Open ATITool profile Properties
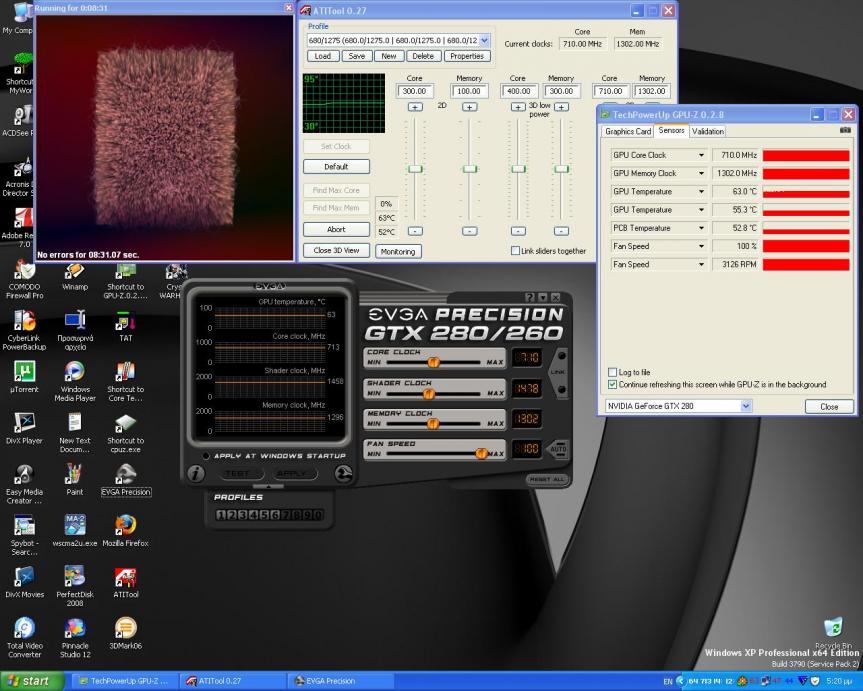Viewport: 863px width, 691px height. pyautogui.click(x=467, y=56)
